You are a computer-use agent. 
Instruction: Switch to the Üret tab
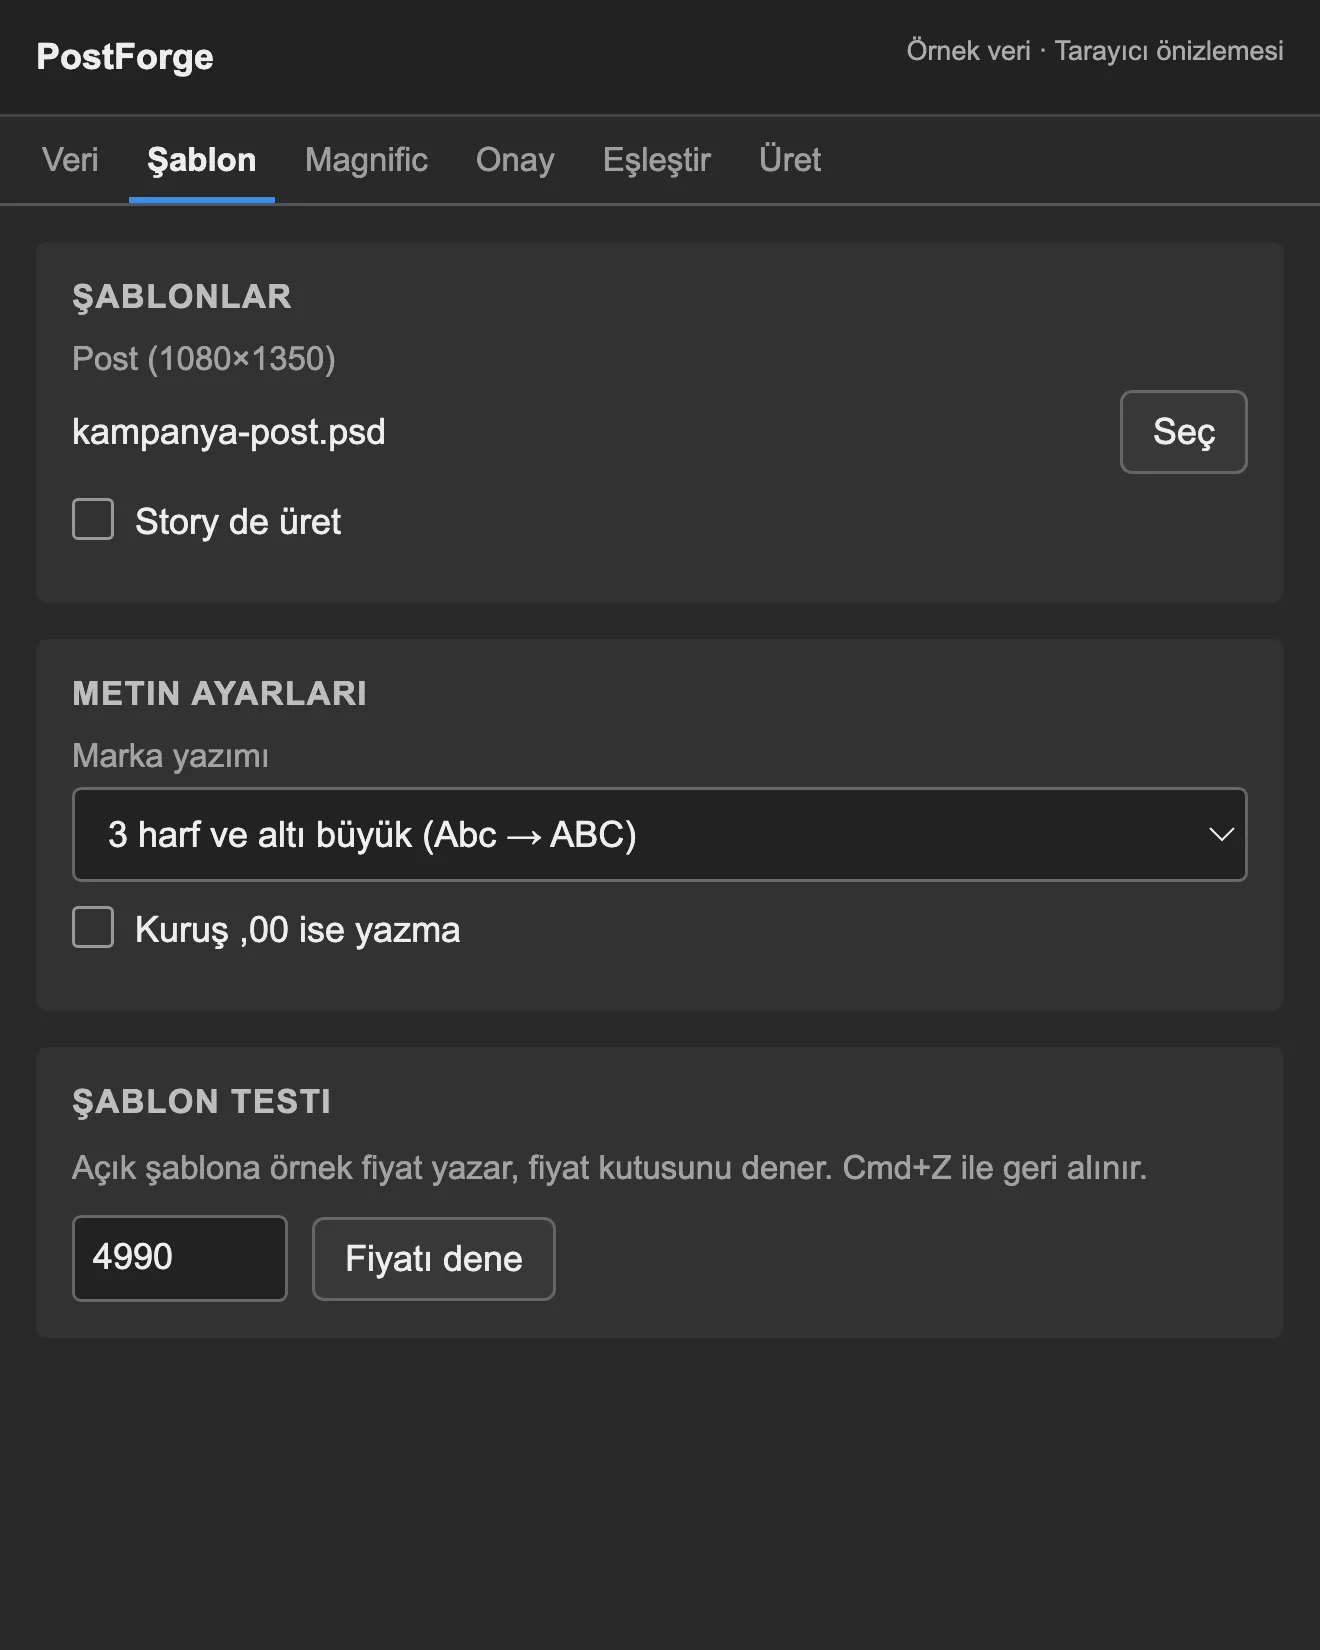(x=790, y=160)
